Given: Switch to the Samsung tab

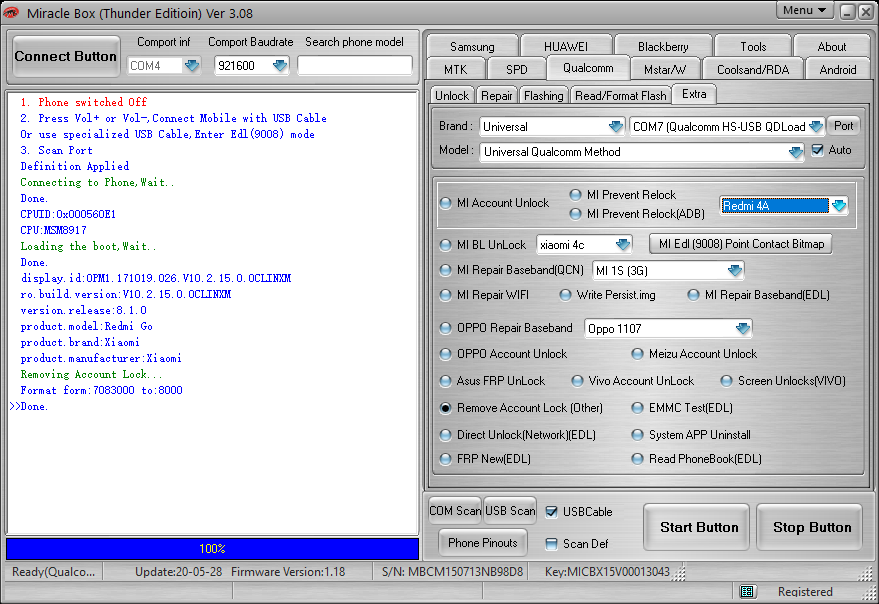Looking at the screenshot, I should [x=472, y=47].
